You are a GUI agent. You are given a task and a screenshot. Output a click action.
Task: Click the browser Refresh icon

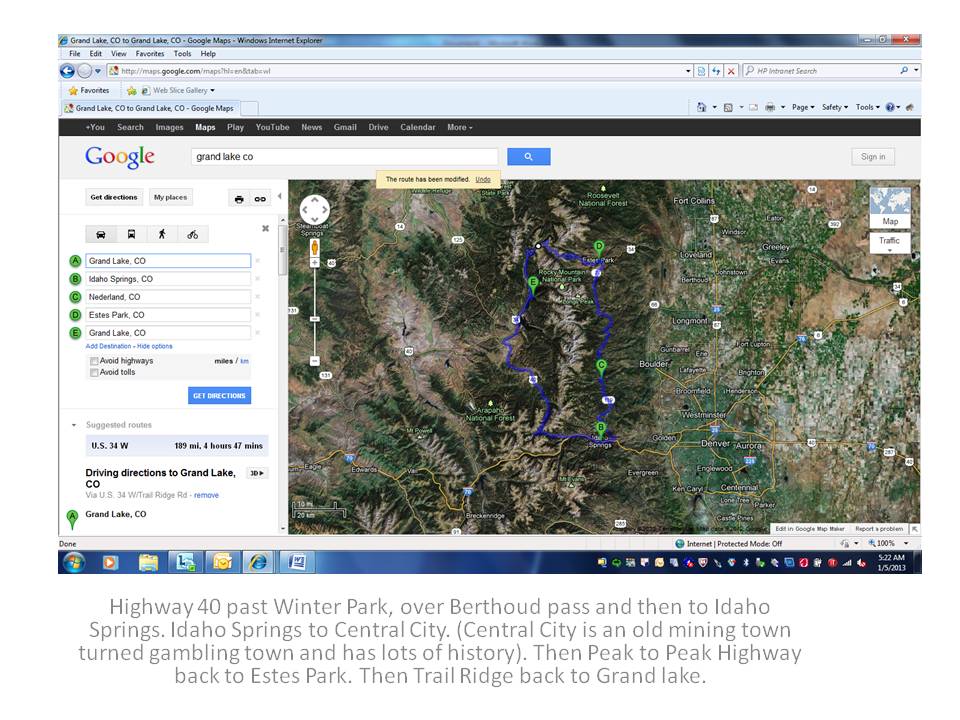pos(716,71)
